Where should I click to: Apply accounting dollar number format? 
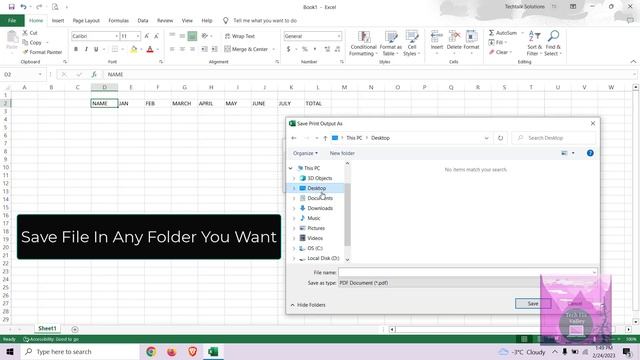point(289,49)
